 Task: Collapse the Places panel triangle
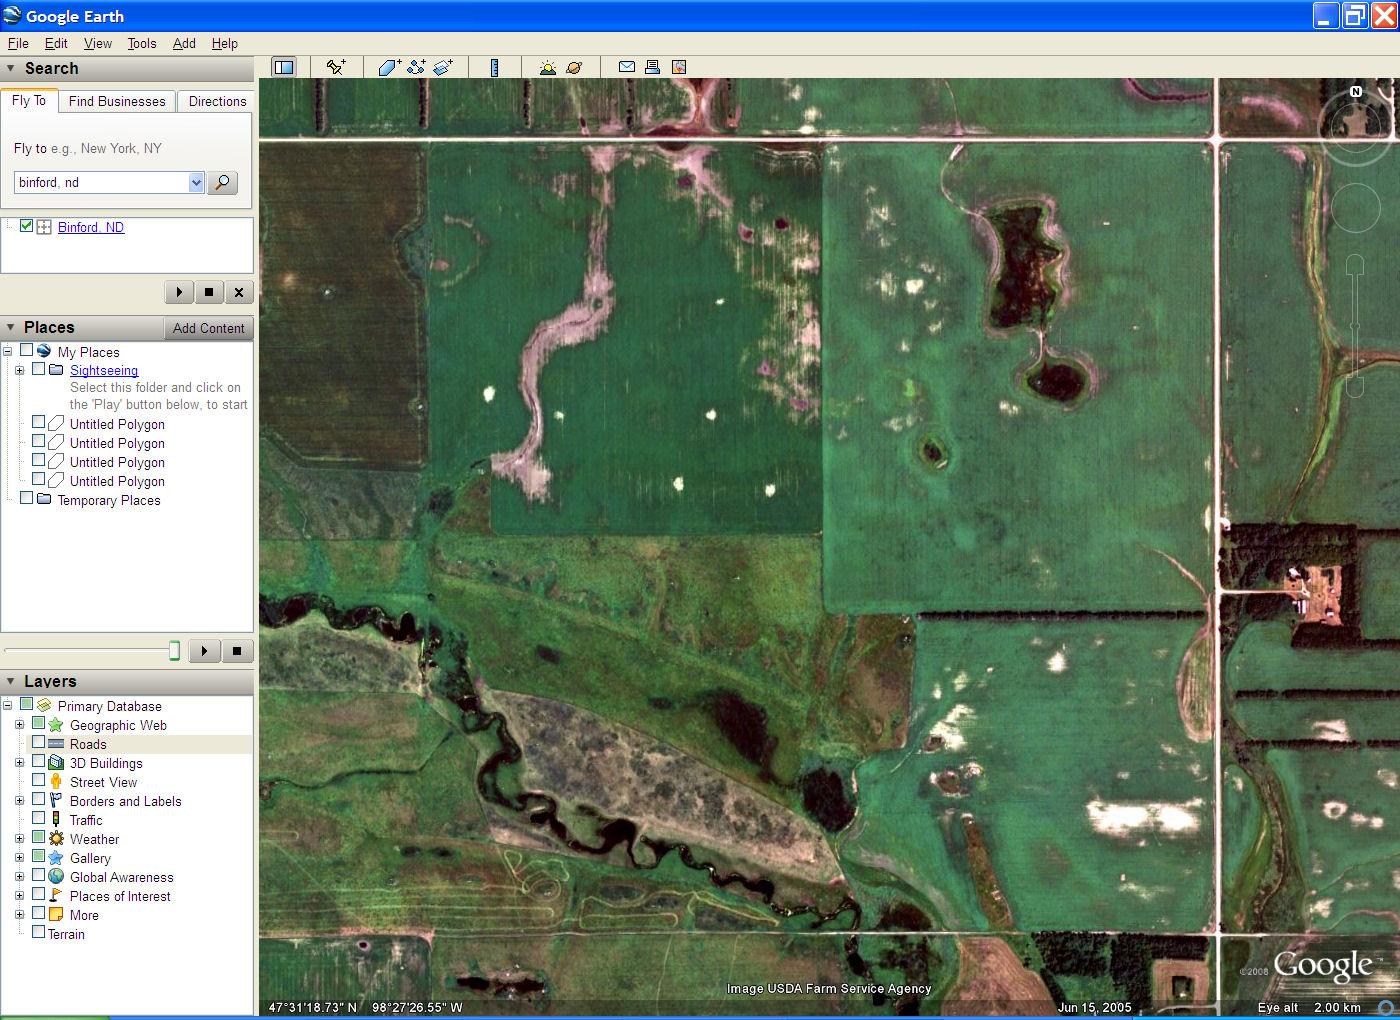click(x=11, y=327)
